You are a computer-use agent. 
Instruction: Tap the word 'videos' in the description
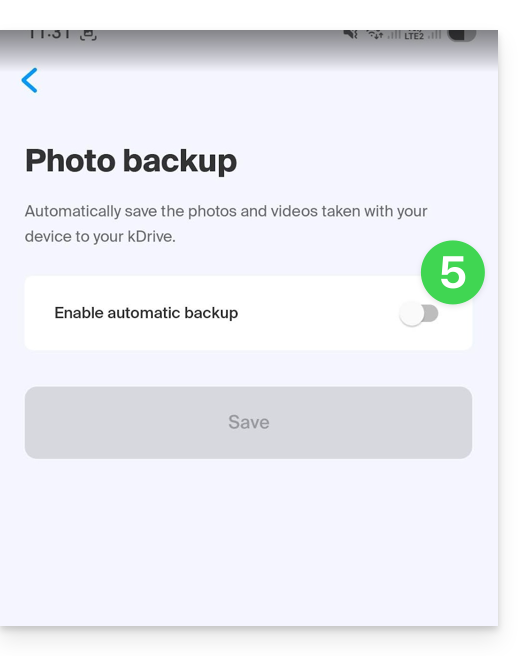coord(294,211)
